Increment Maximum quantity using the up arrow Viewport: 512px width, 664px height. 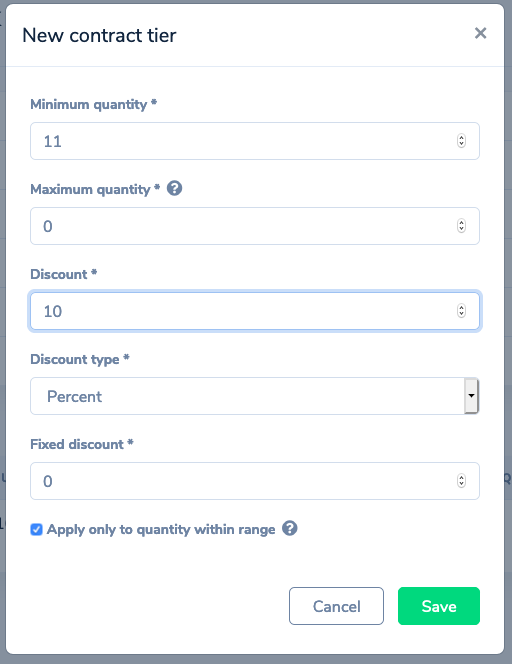461,222
